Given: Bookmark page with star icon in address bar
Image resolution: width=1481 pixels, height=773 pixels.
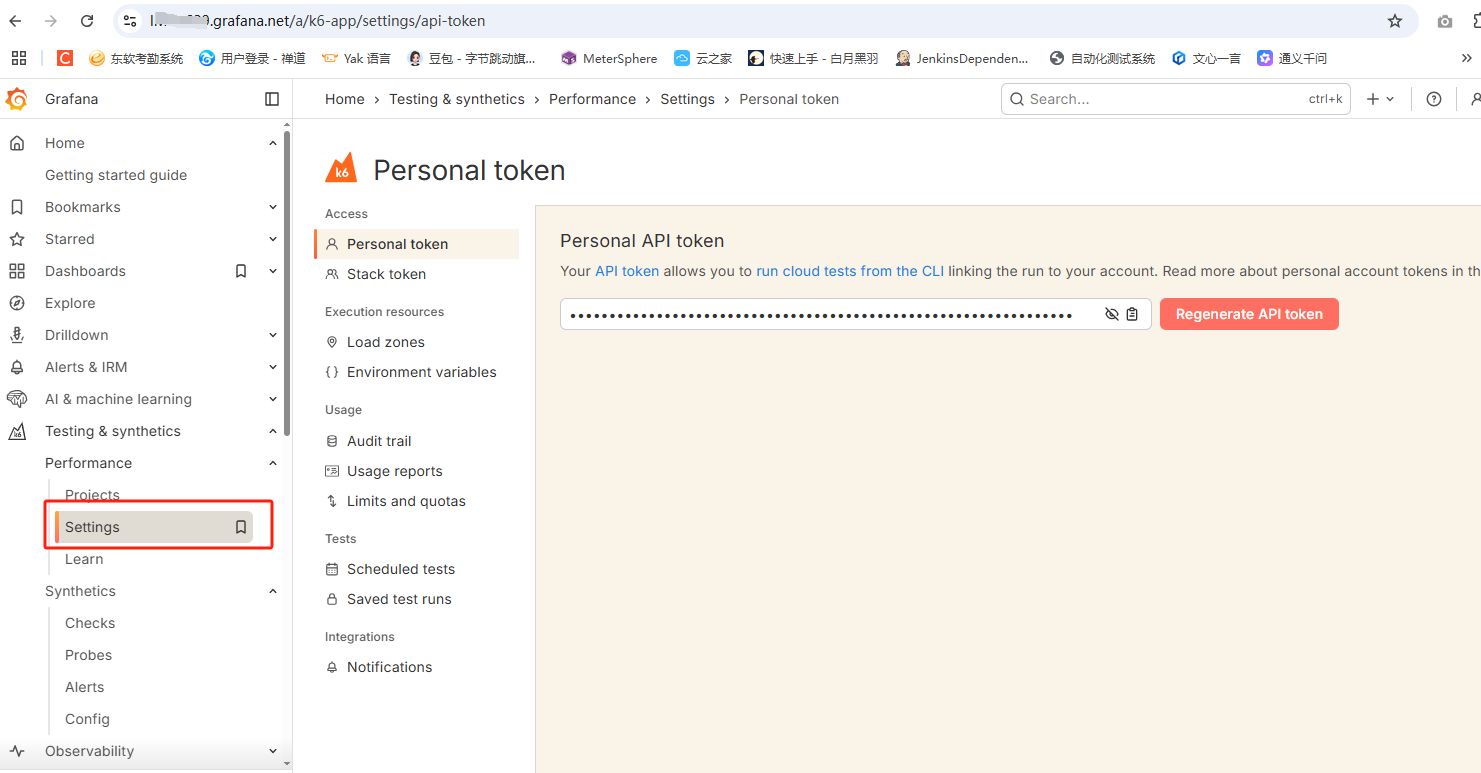Looking at the screenshot, I should (1395, 21).
